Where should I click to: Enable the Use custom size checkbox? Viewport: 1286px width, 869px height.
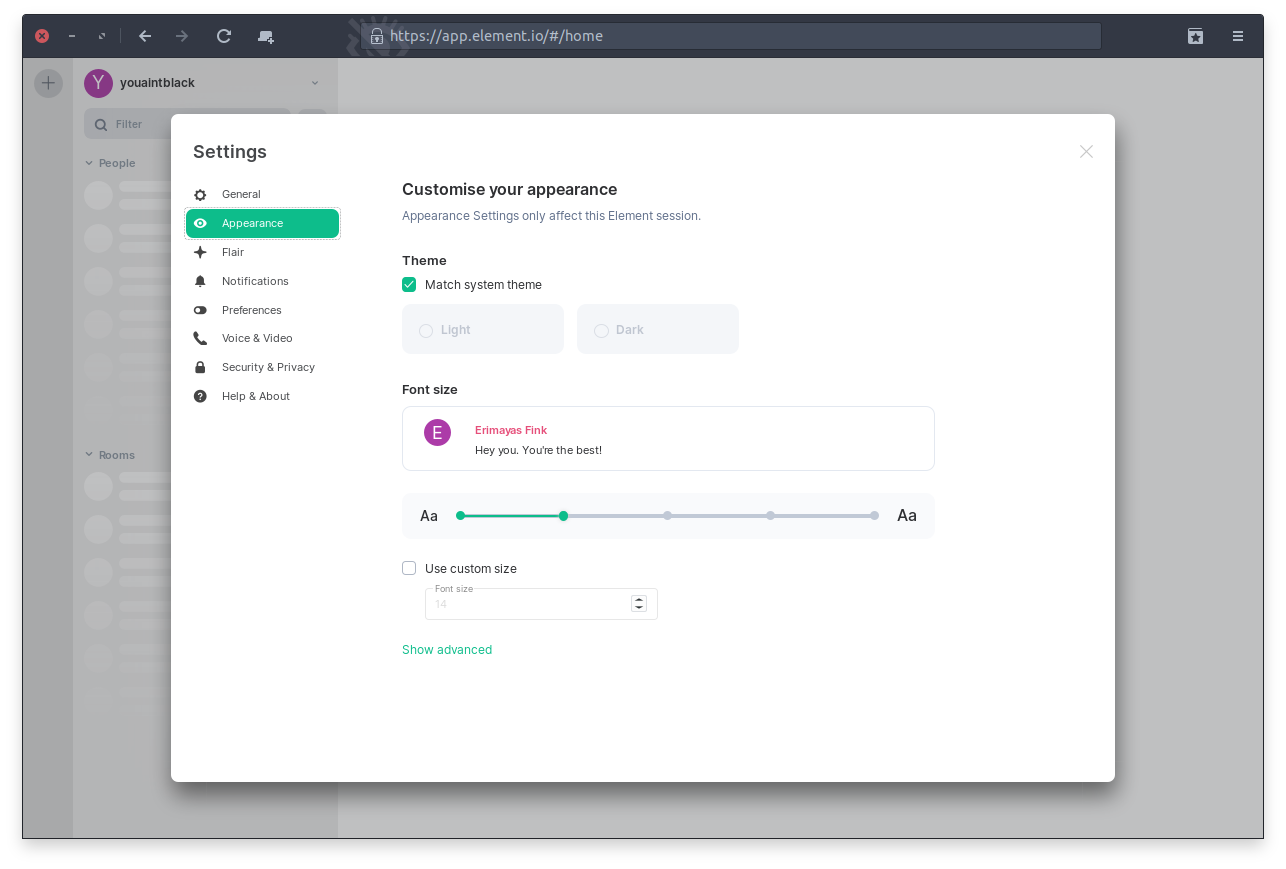pyautogui.click(x=409, y=568)
